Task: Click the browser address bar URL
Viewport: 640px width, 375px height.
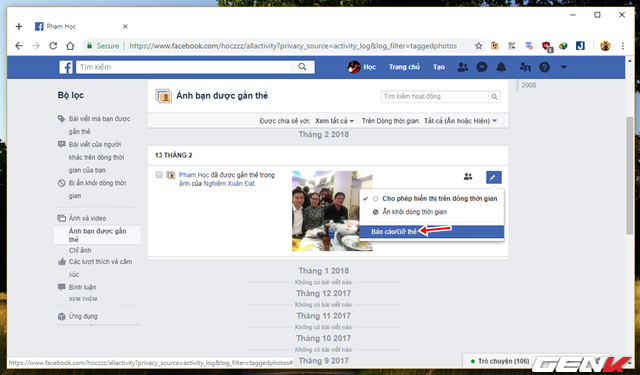Action: pos(293,46)
